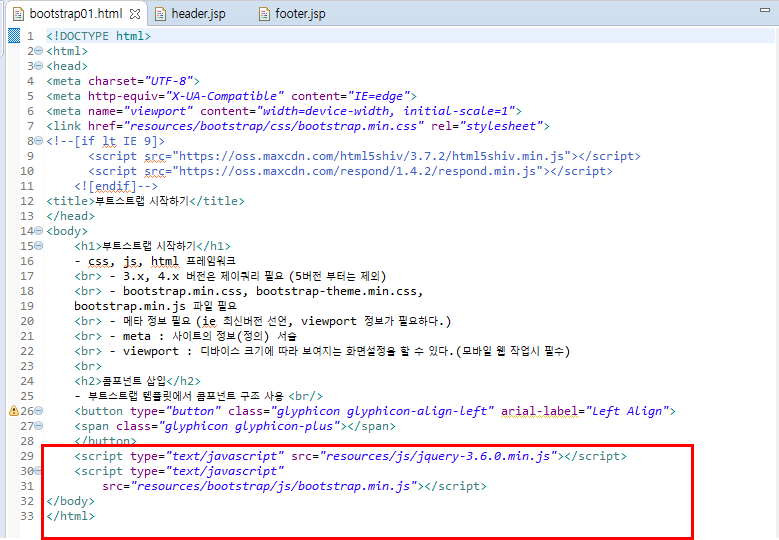Screen dimensions: 779x540
Task: Click line number 22 in the gutter
Action: pos(27,351)
